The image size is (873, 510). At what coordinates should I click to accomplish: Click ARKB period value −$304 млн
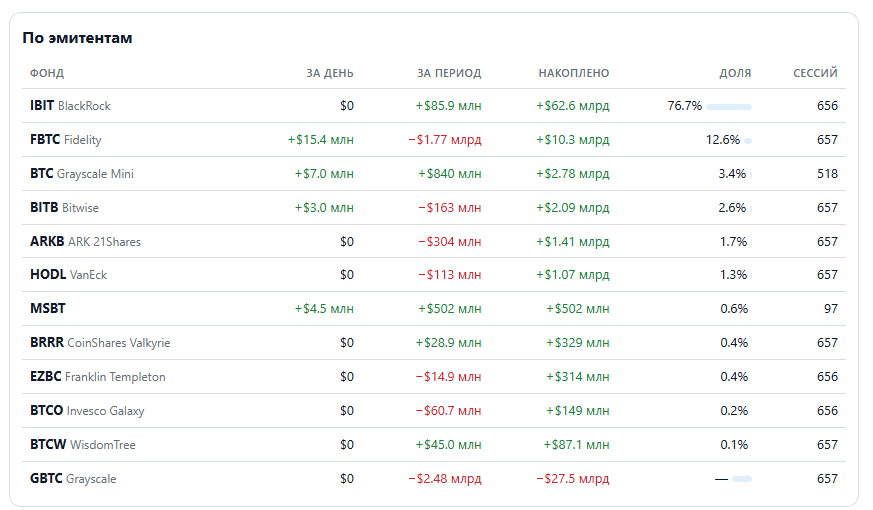point(450,242)
